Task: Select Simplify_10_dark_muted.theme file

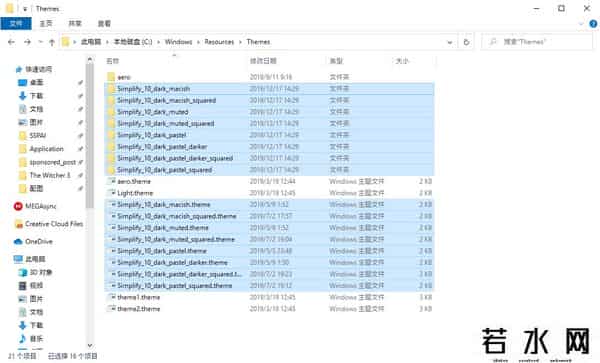Action: click(x=269, y=228)
